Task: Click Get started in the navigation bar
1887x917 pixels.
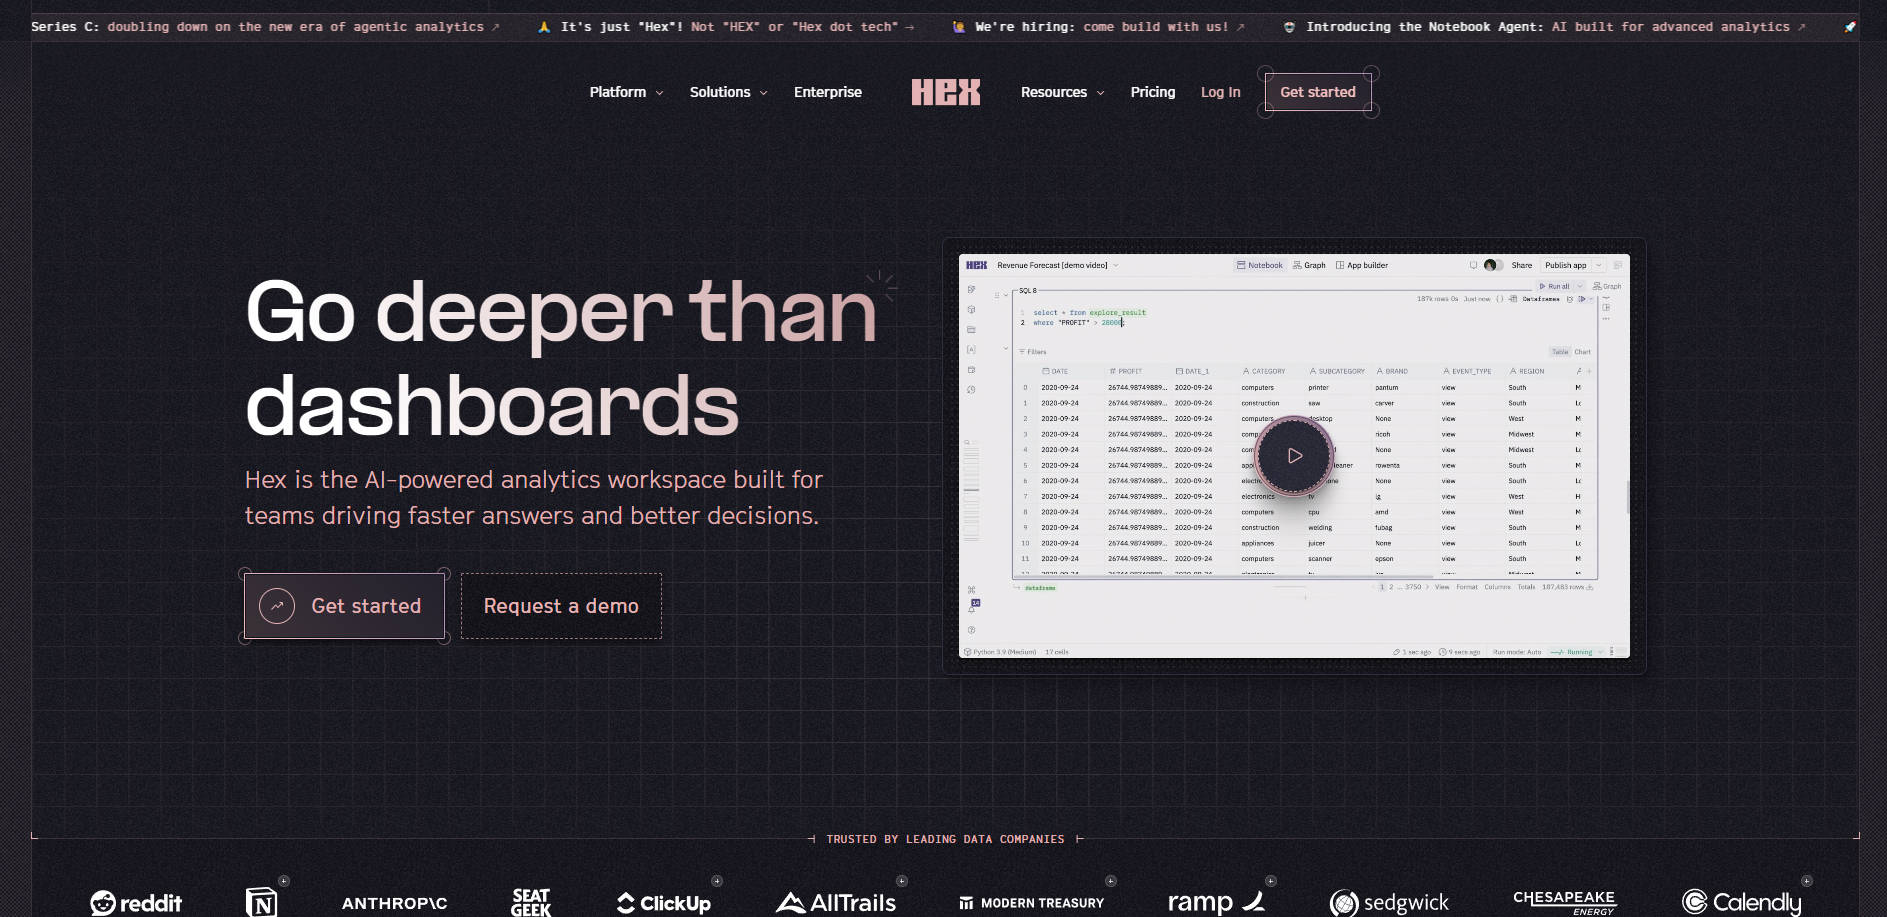Action: 1317,92
